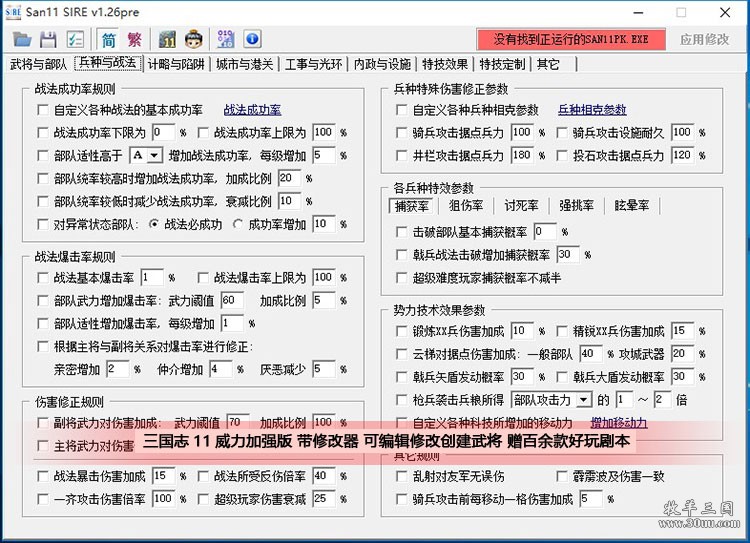
Task: Click the 武力阈值 60 input field
Action: coord(232,300)
